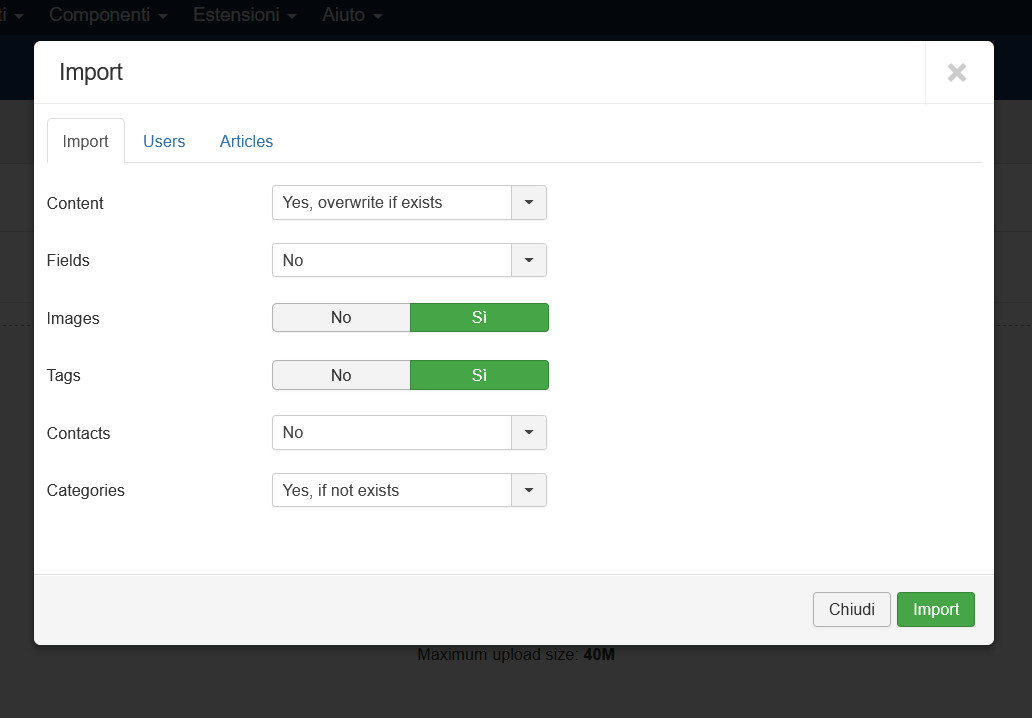
Task: Click the Tags field label
Action: (63, 376)
